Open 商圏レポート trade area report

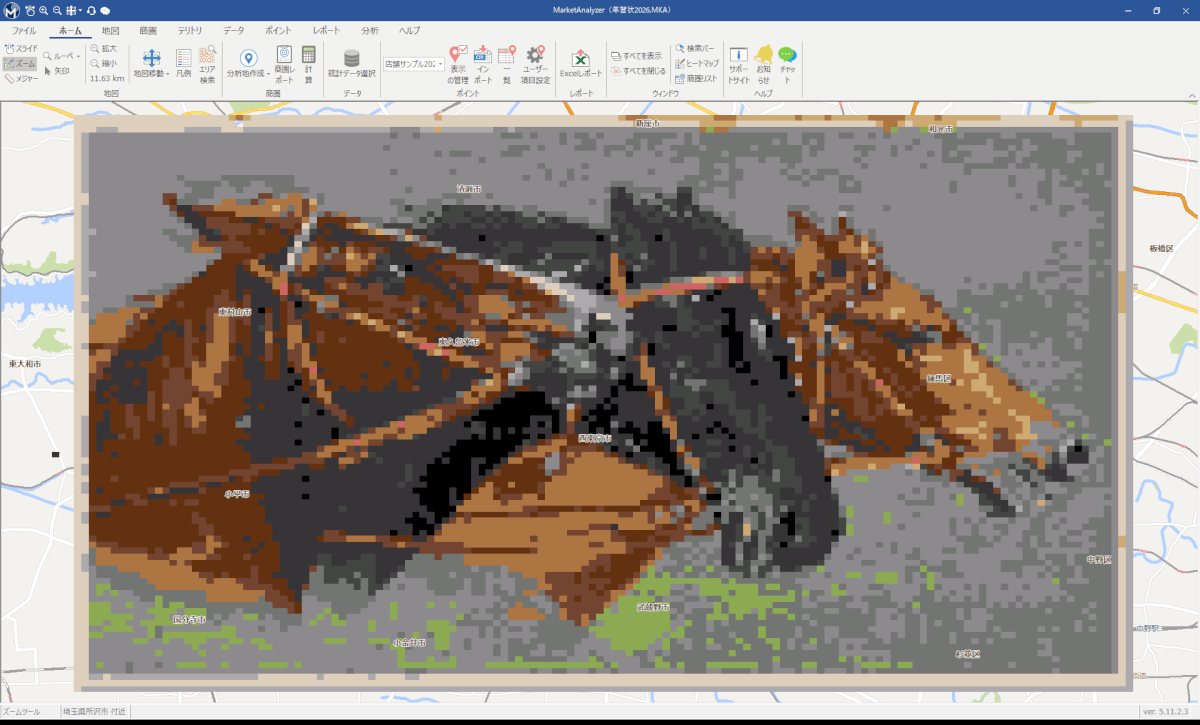[x=284, y=63]
